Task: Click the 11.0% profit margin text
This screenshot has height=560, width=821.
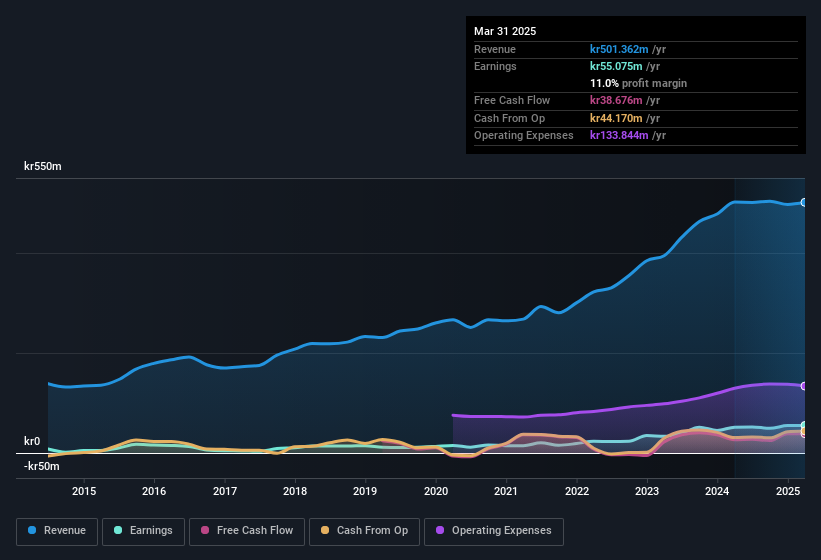Action: click(x=638, y=83)
